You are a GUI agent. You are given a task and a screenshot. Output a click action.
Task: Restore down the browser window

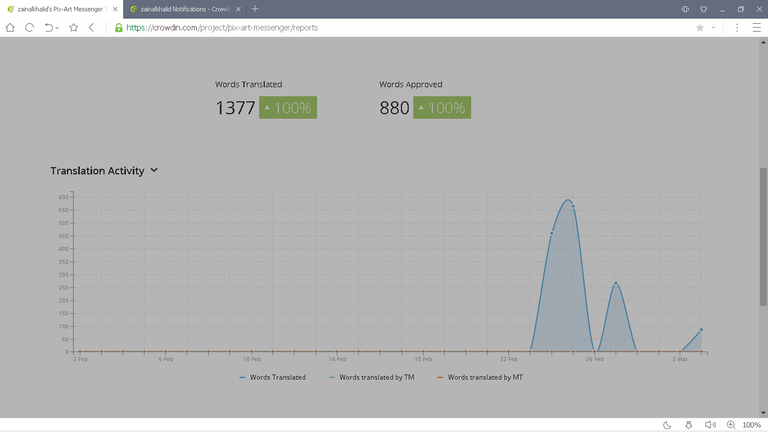coord(741,9)
